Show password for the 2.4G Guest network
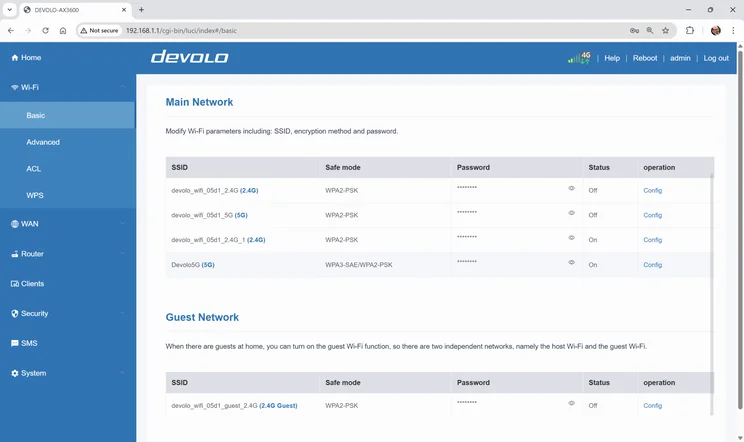Viewport: 744px width, 442px height. (572, 404)
